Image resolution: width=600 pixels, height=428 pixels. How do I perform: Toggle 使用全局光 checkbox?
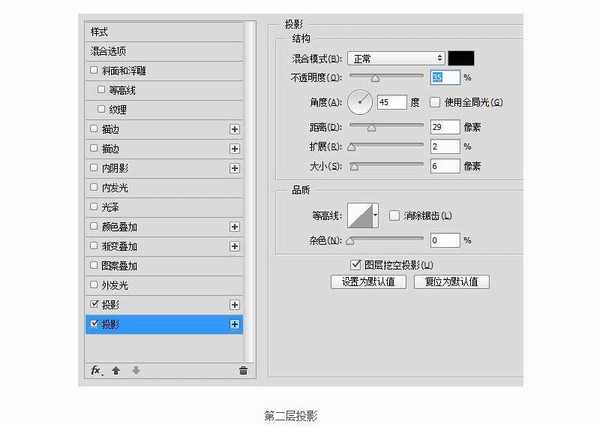(x=435, y=102)
